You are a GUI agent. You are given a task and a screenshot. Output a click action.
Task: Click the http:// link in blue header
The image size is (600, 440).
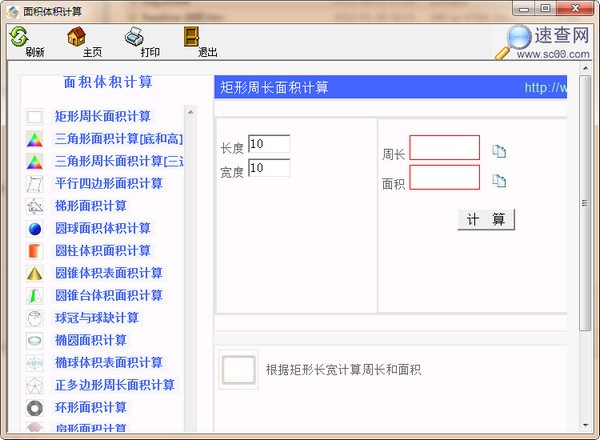[x=545, y=88]
